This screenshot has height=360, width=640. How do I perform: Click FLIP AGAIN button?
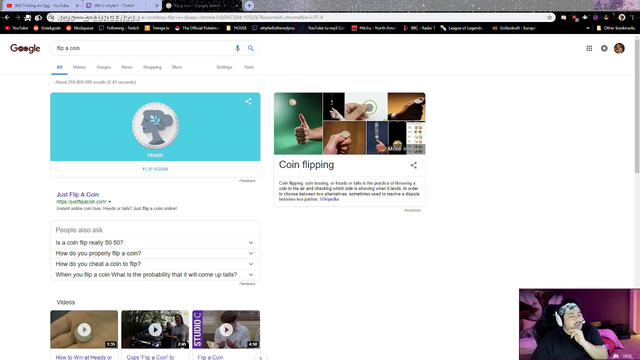155,169
